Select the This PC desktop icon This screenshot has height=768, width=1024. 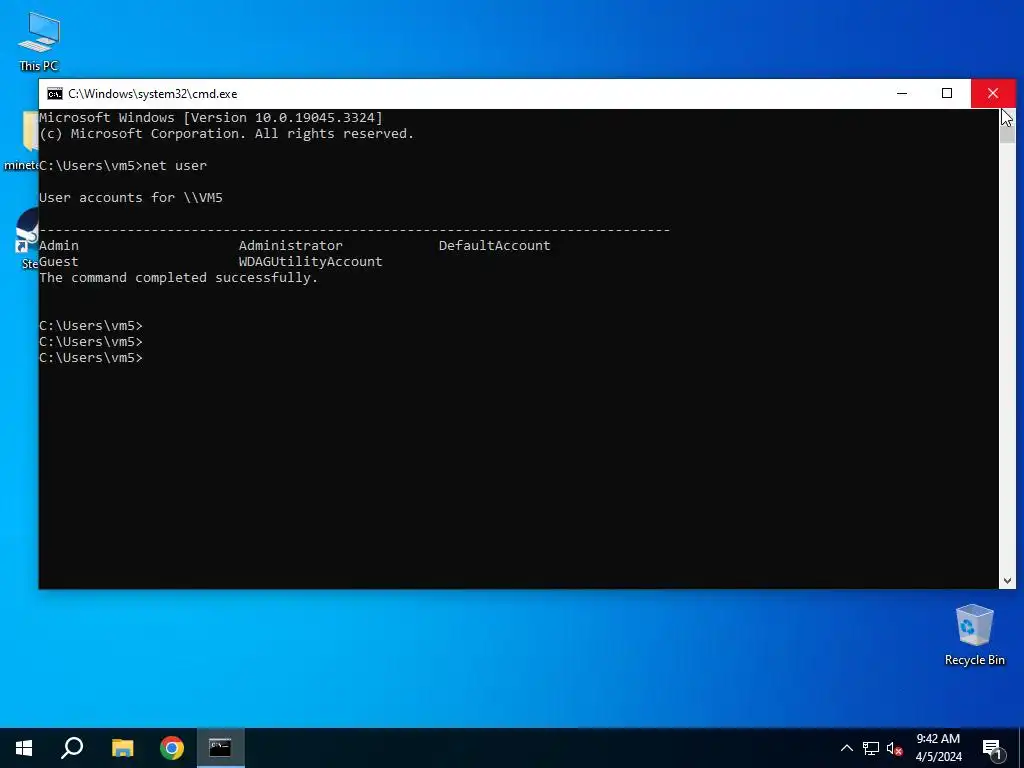[39, 41]
